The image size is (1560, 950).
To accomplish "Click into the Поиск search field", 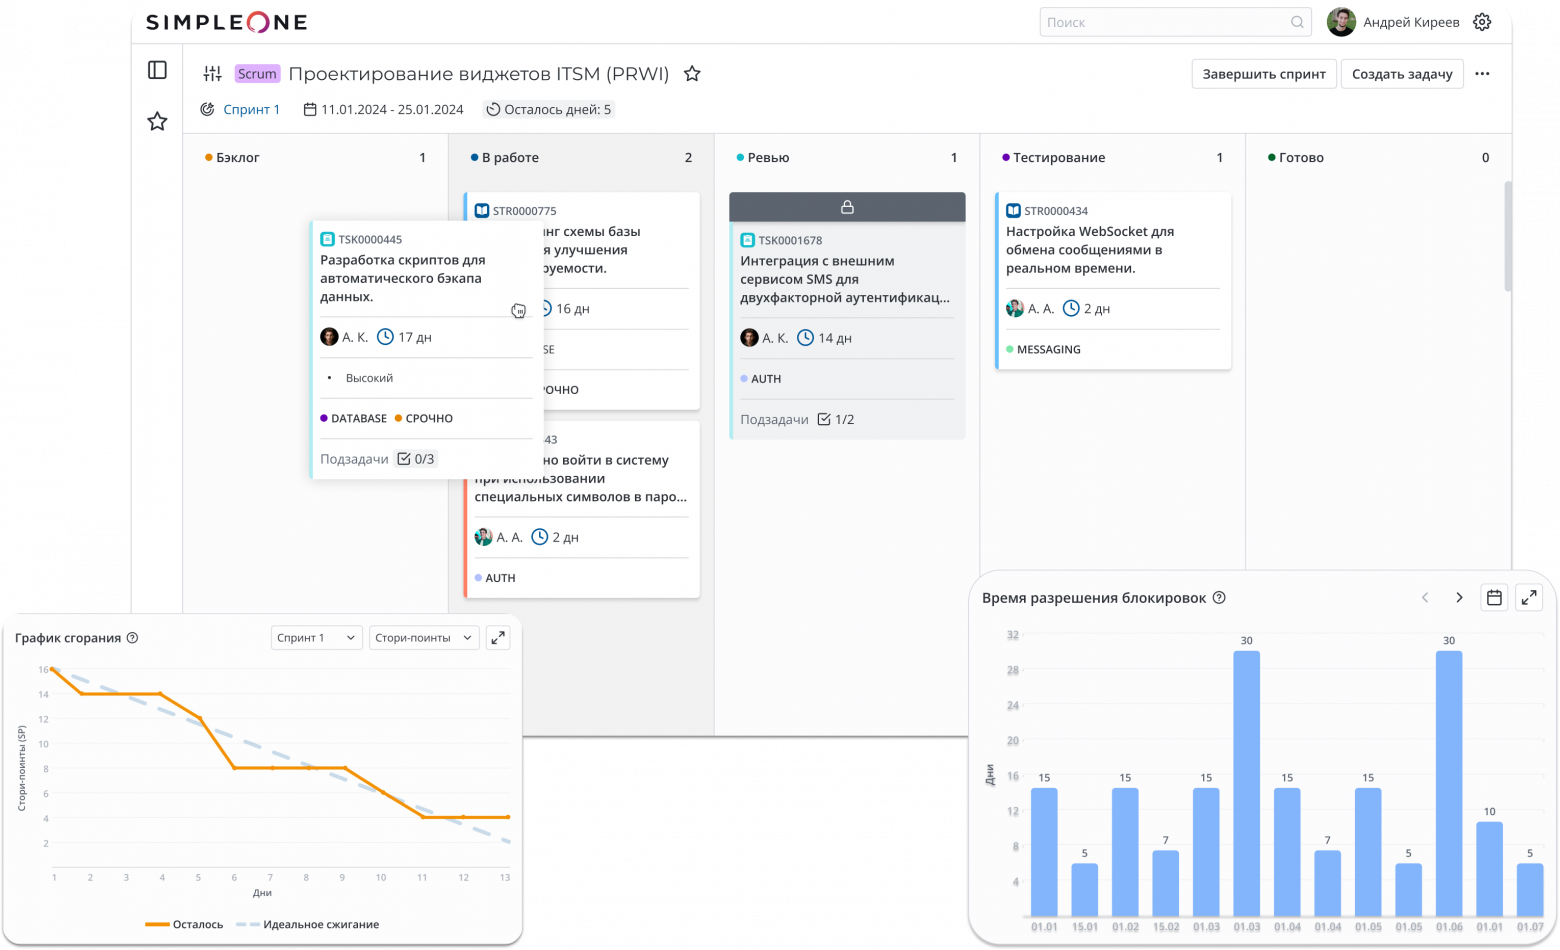I will click(1175, 21).
